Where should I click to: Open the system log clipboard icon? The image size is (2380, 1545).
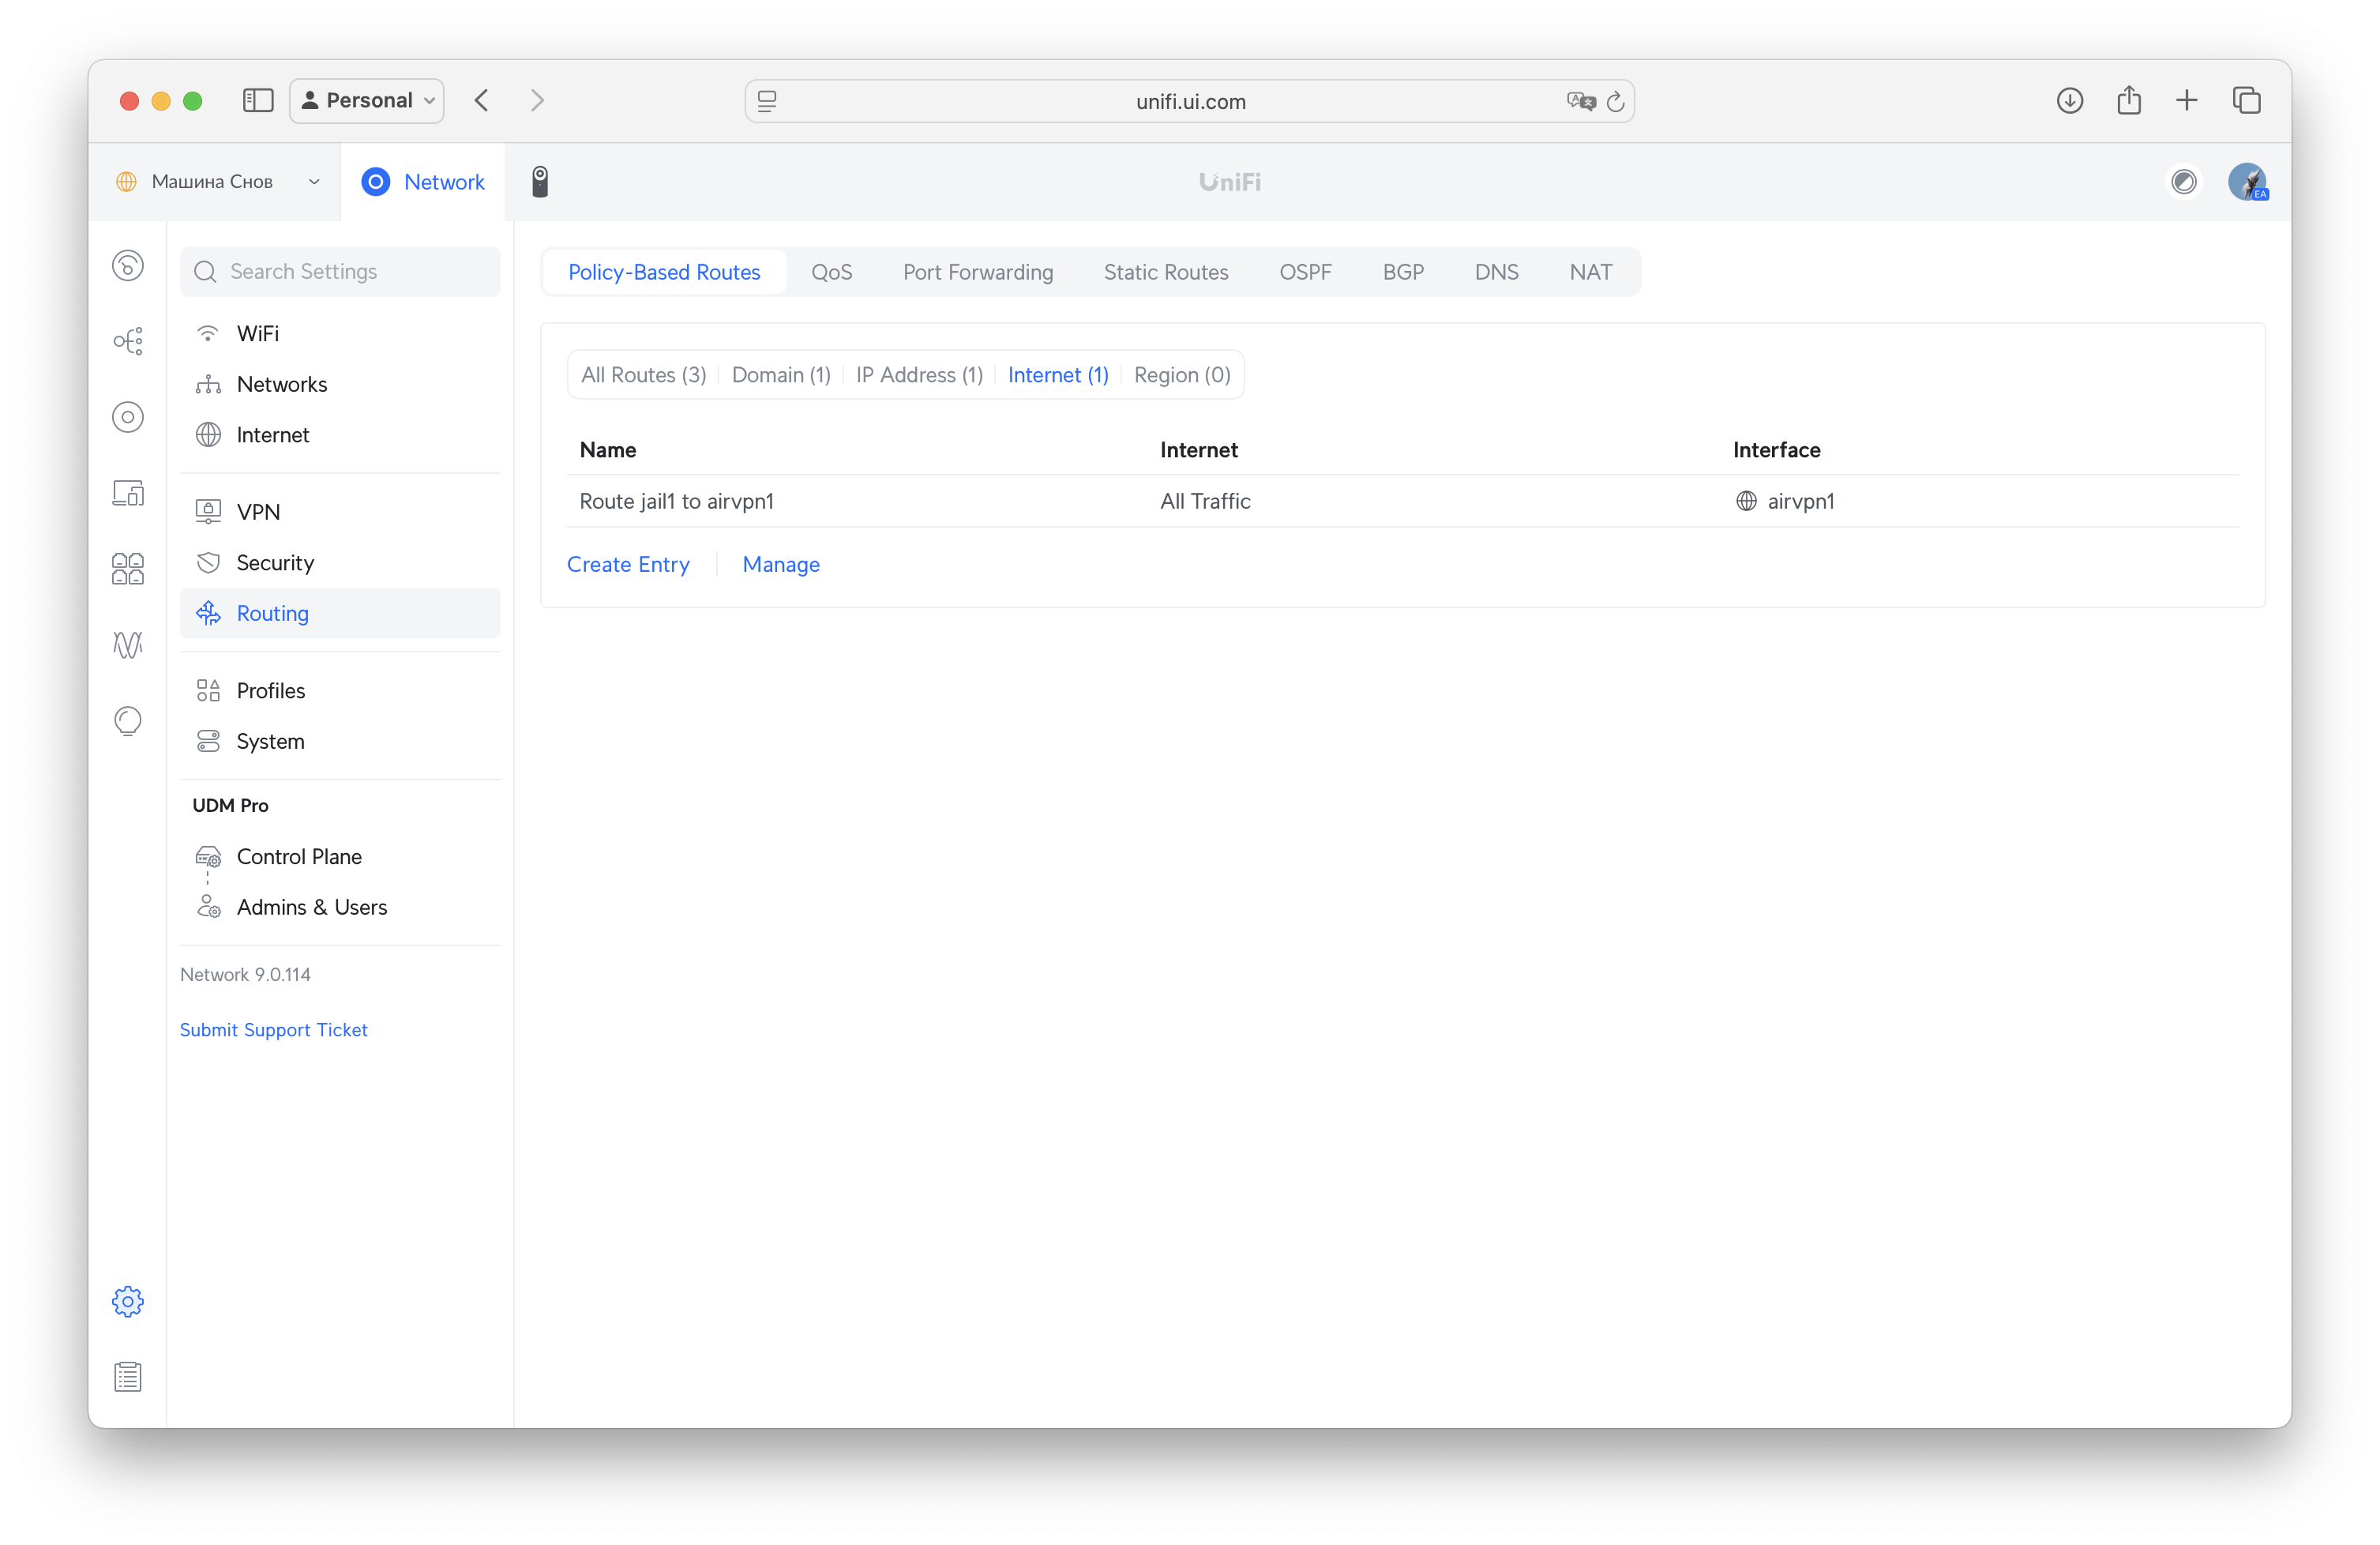click(x=128, y=1376)
